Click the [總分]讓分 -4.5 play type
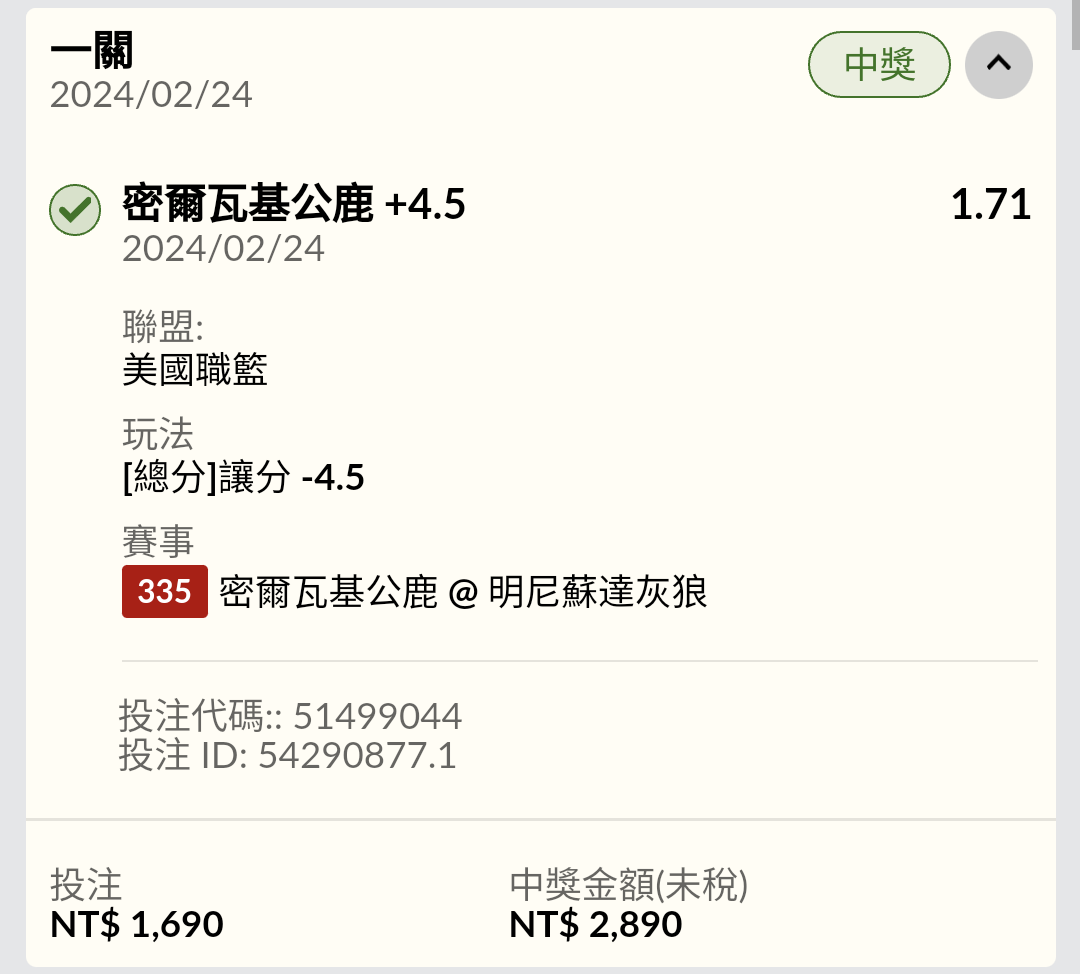 pyautogui.click(x=243, y=477)
